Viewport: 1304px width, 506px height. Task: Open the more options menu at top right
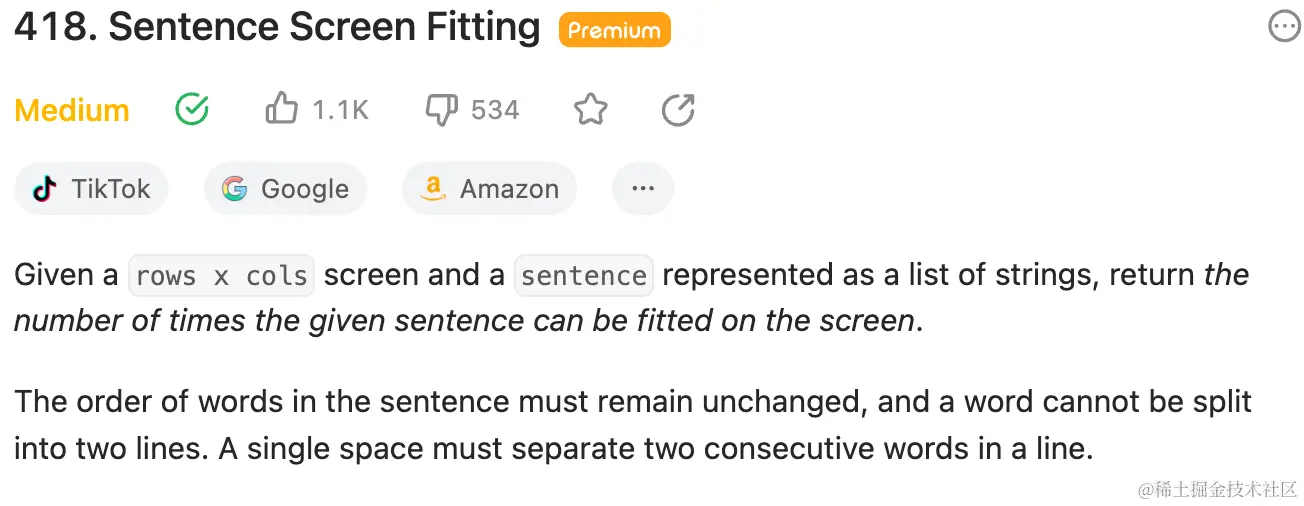[x=1284, y=28]
